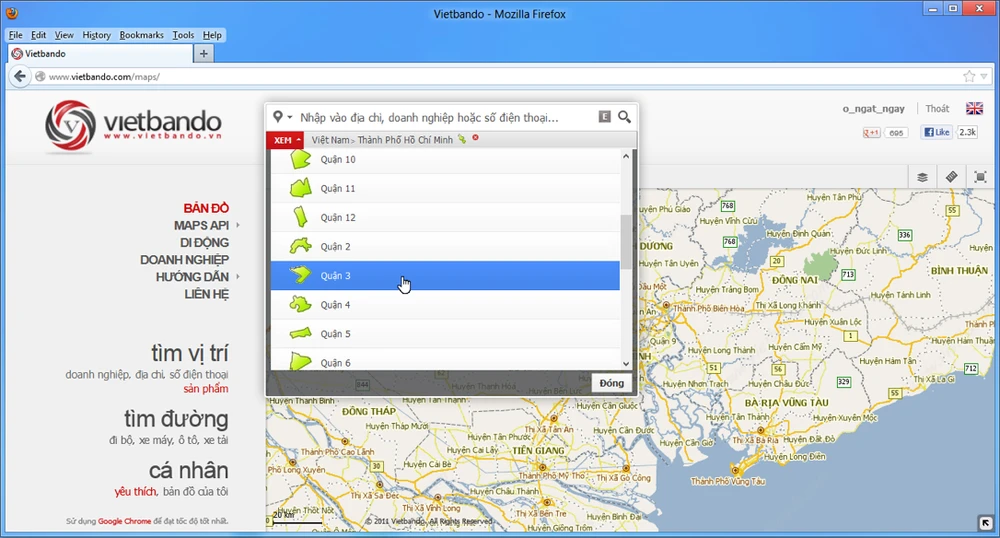Image resolution: width=1000 pixels, height=538 pixels.
Task: Open the location pin dropdown
Action: point(282,117)
